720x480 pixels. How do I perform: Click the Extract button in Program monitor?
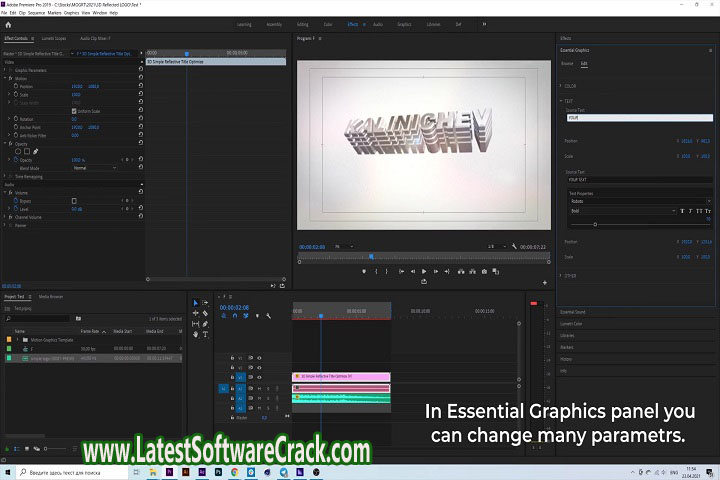[472, 271]
